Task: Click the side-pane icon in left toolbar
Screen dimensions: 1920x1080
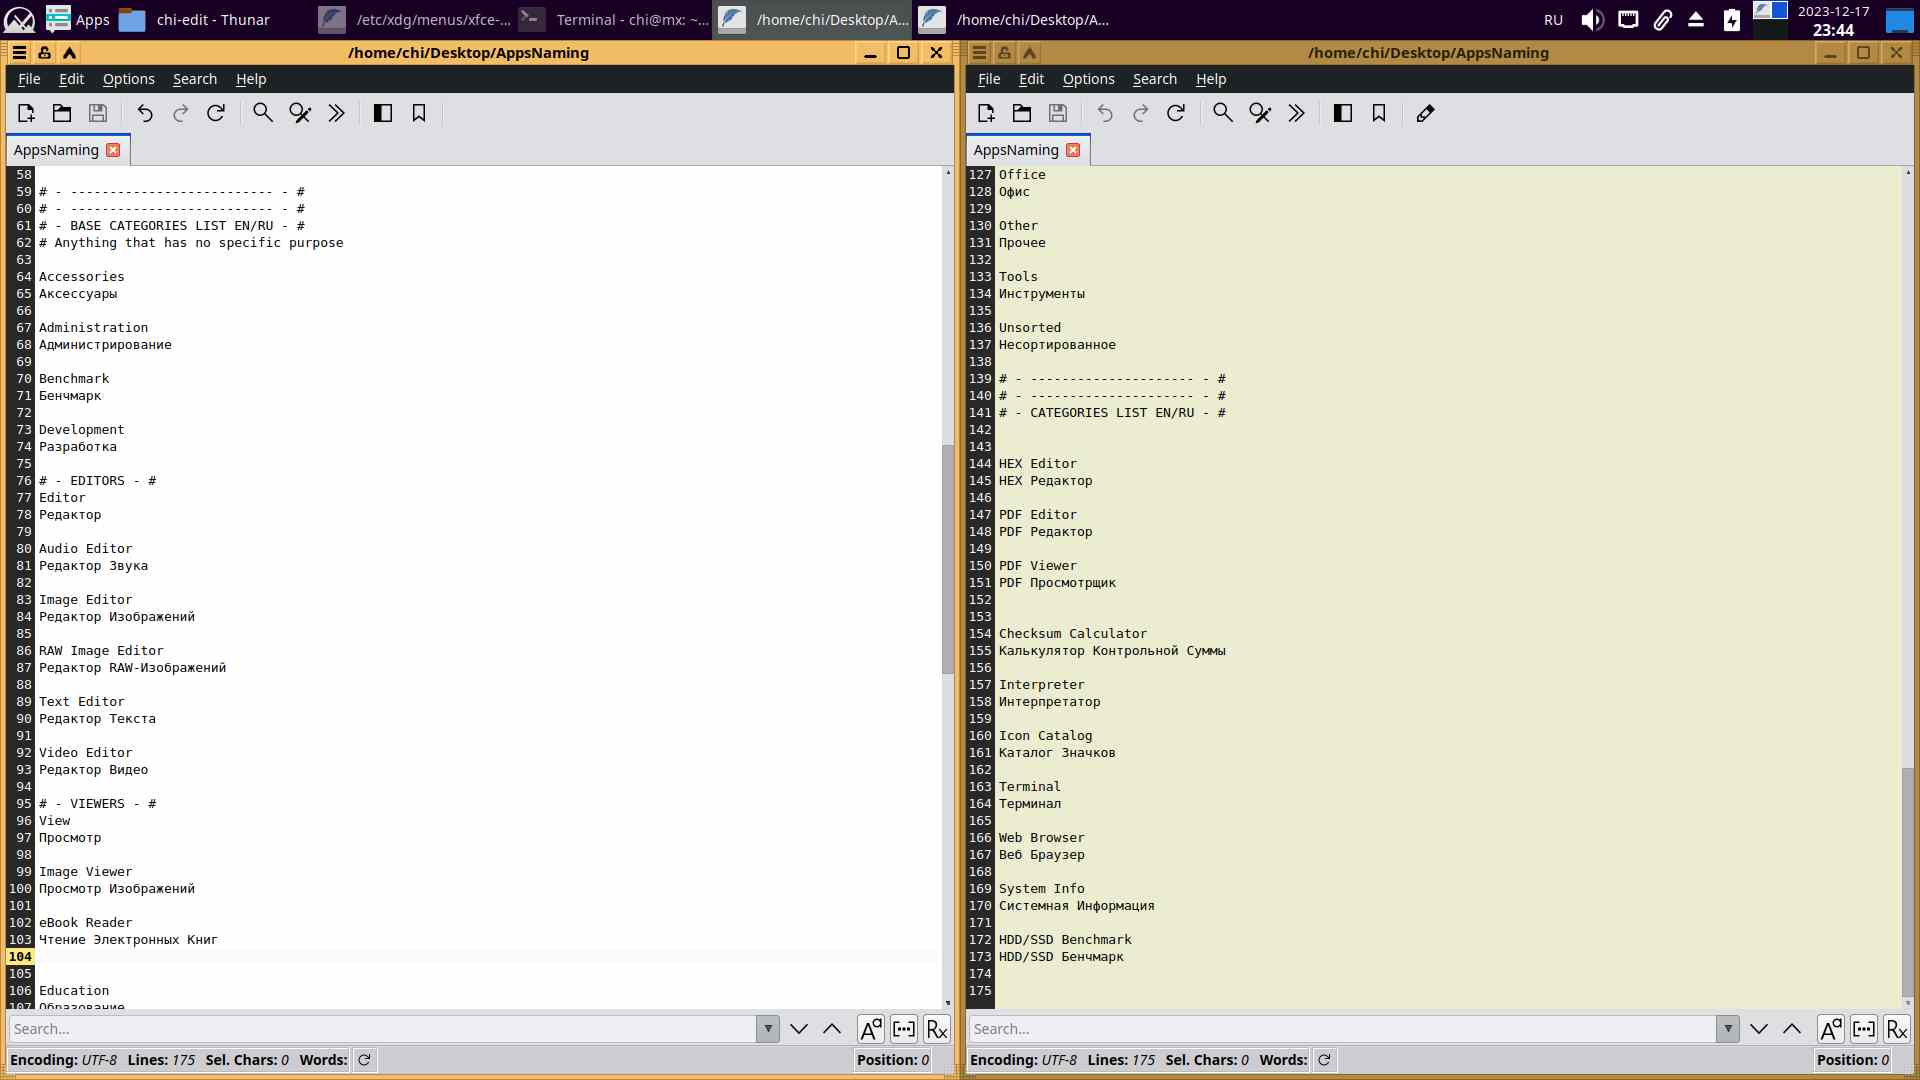Action: tap(382, 113)
